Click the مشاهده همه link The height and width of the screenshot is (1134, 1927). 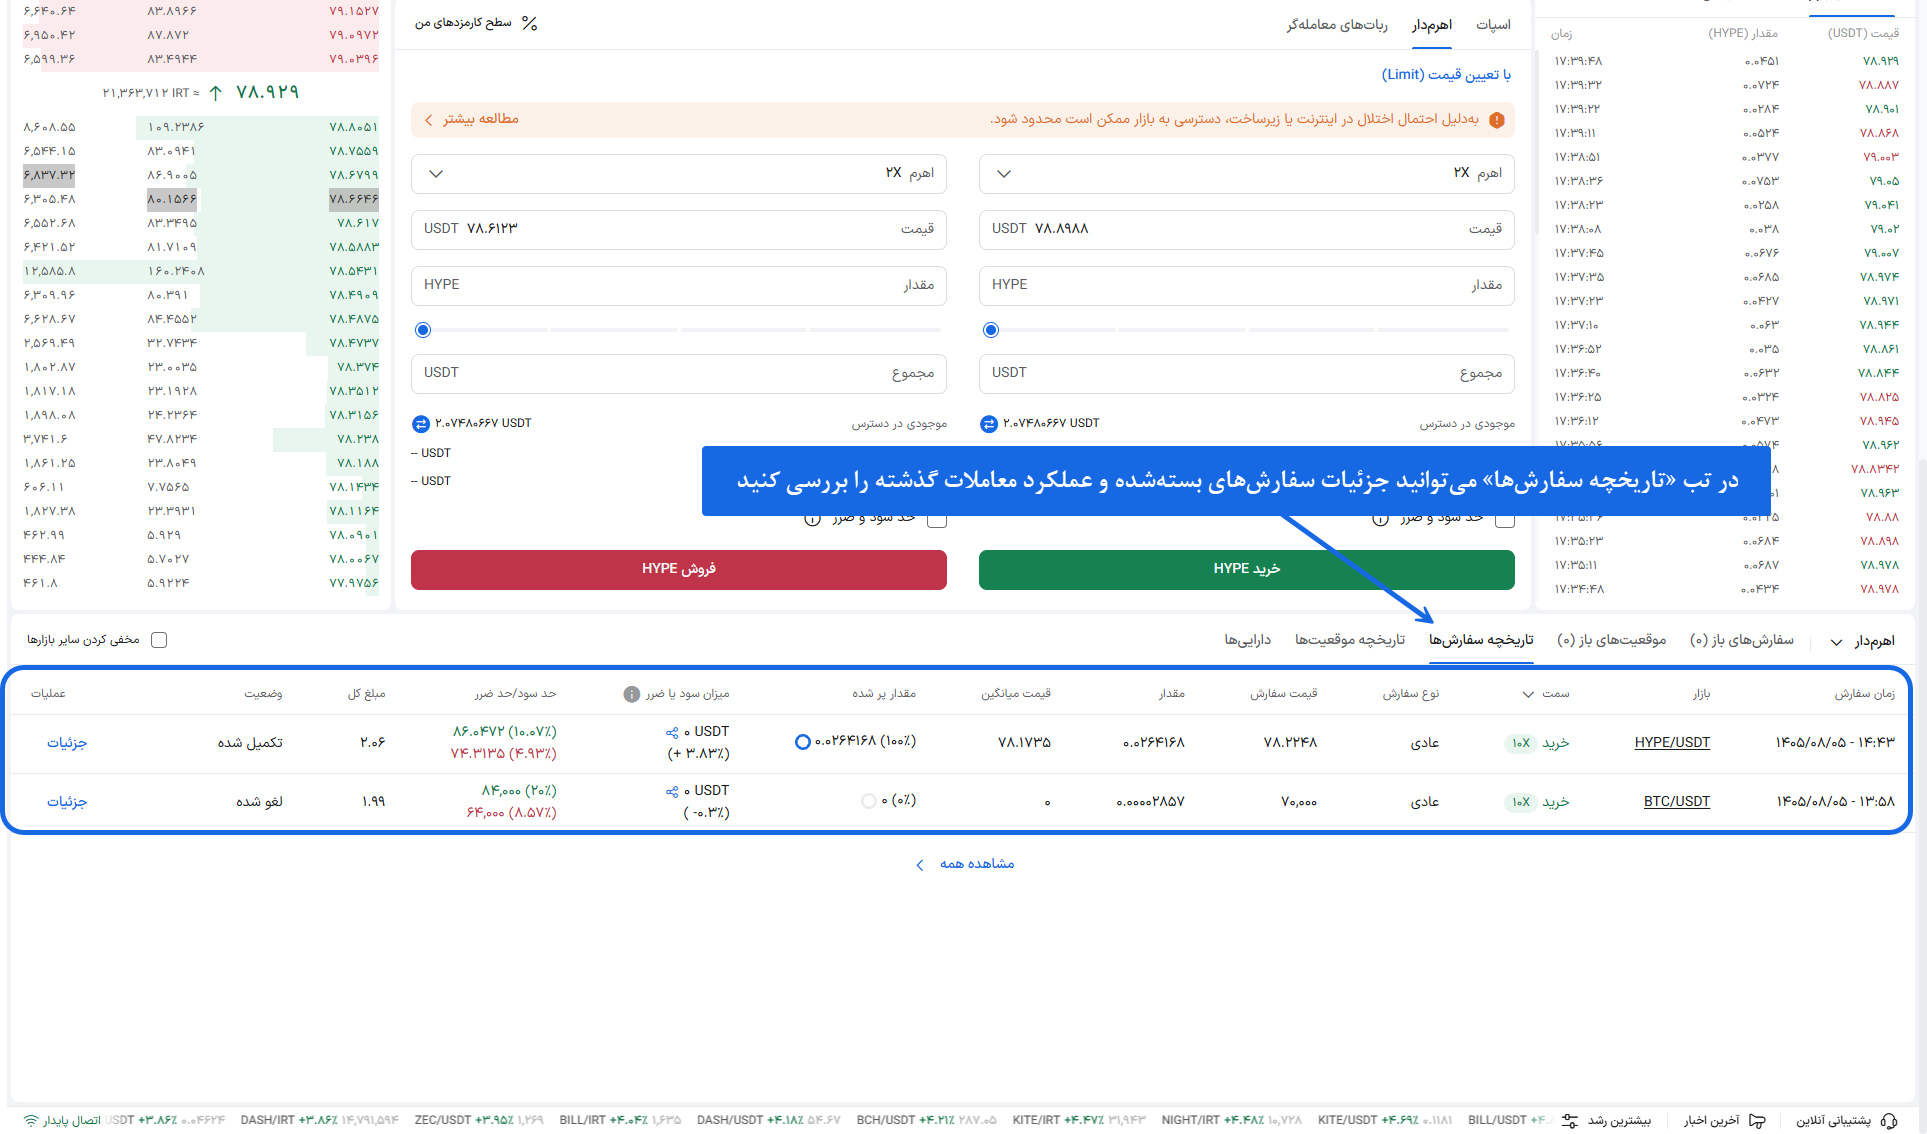click(x=966, y=864)
